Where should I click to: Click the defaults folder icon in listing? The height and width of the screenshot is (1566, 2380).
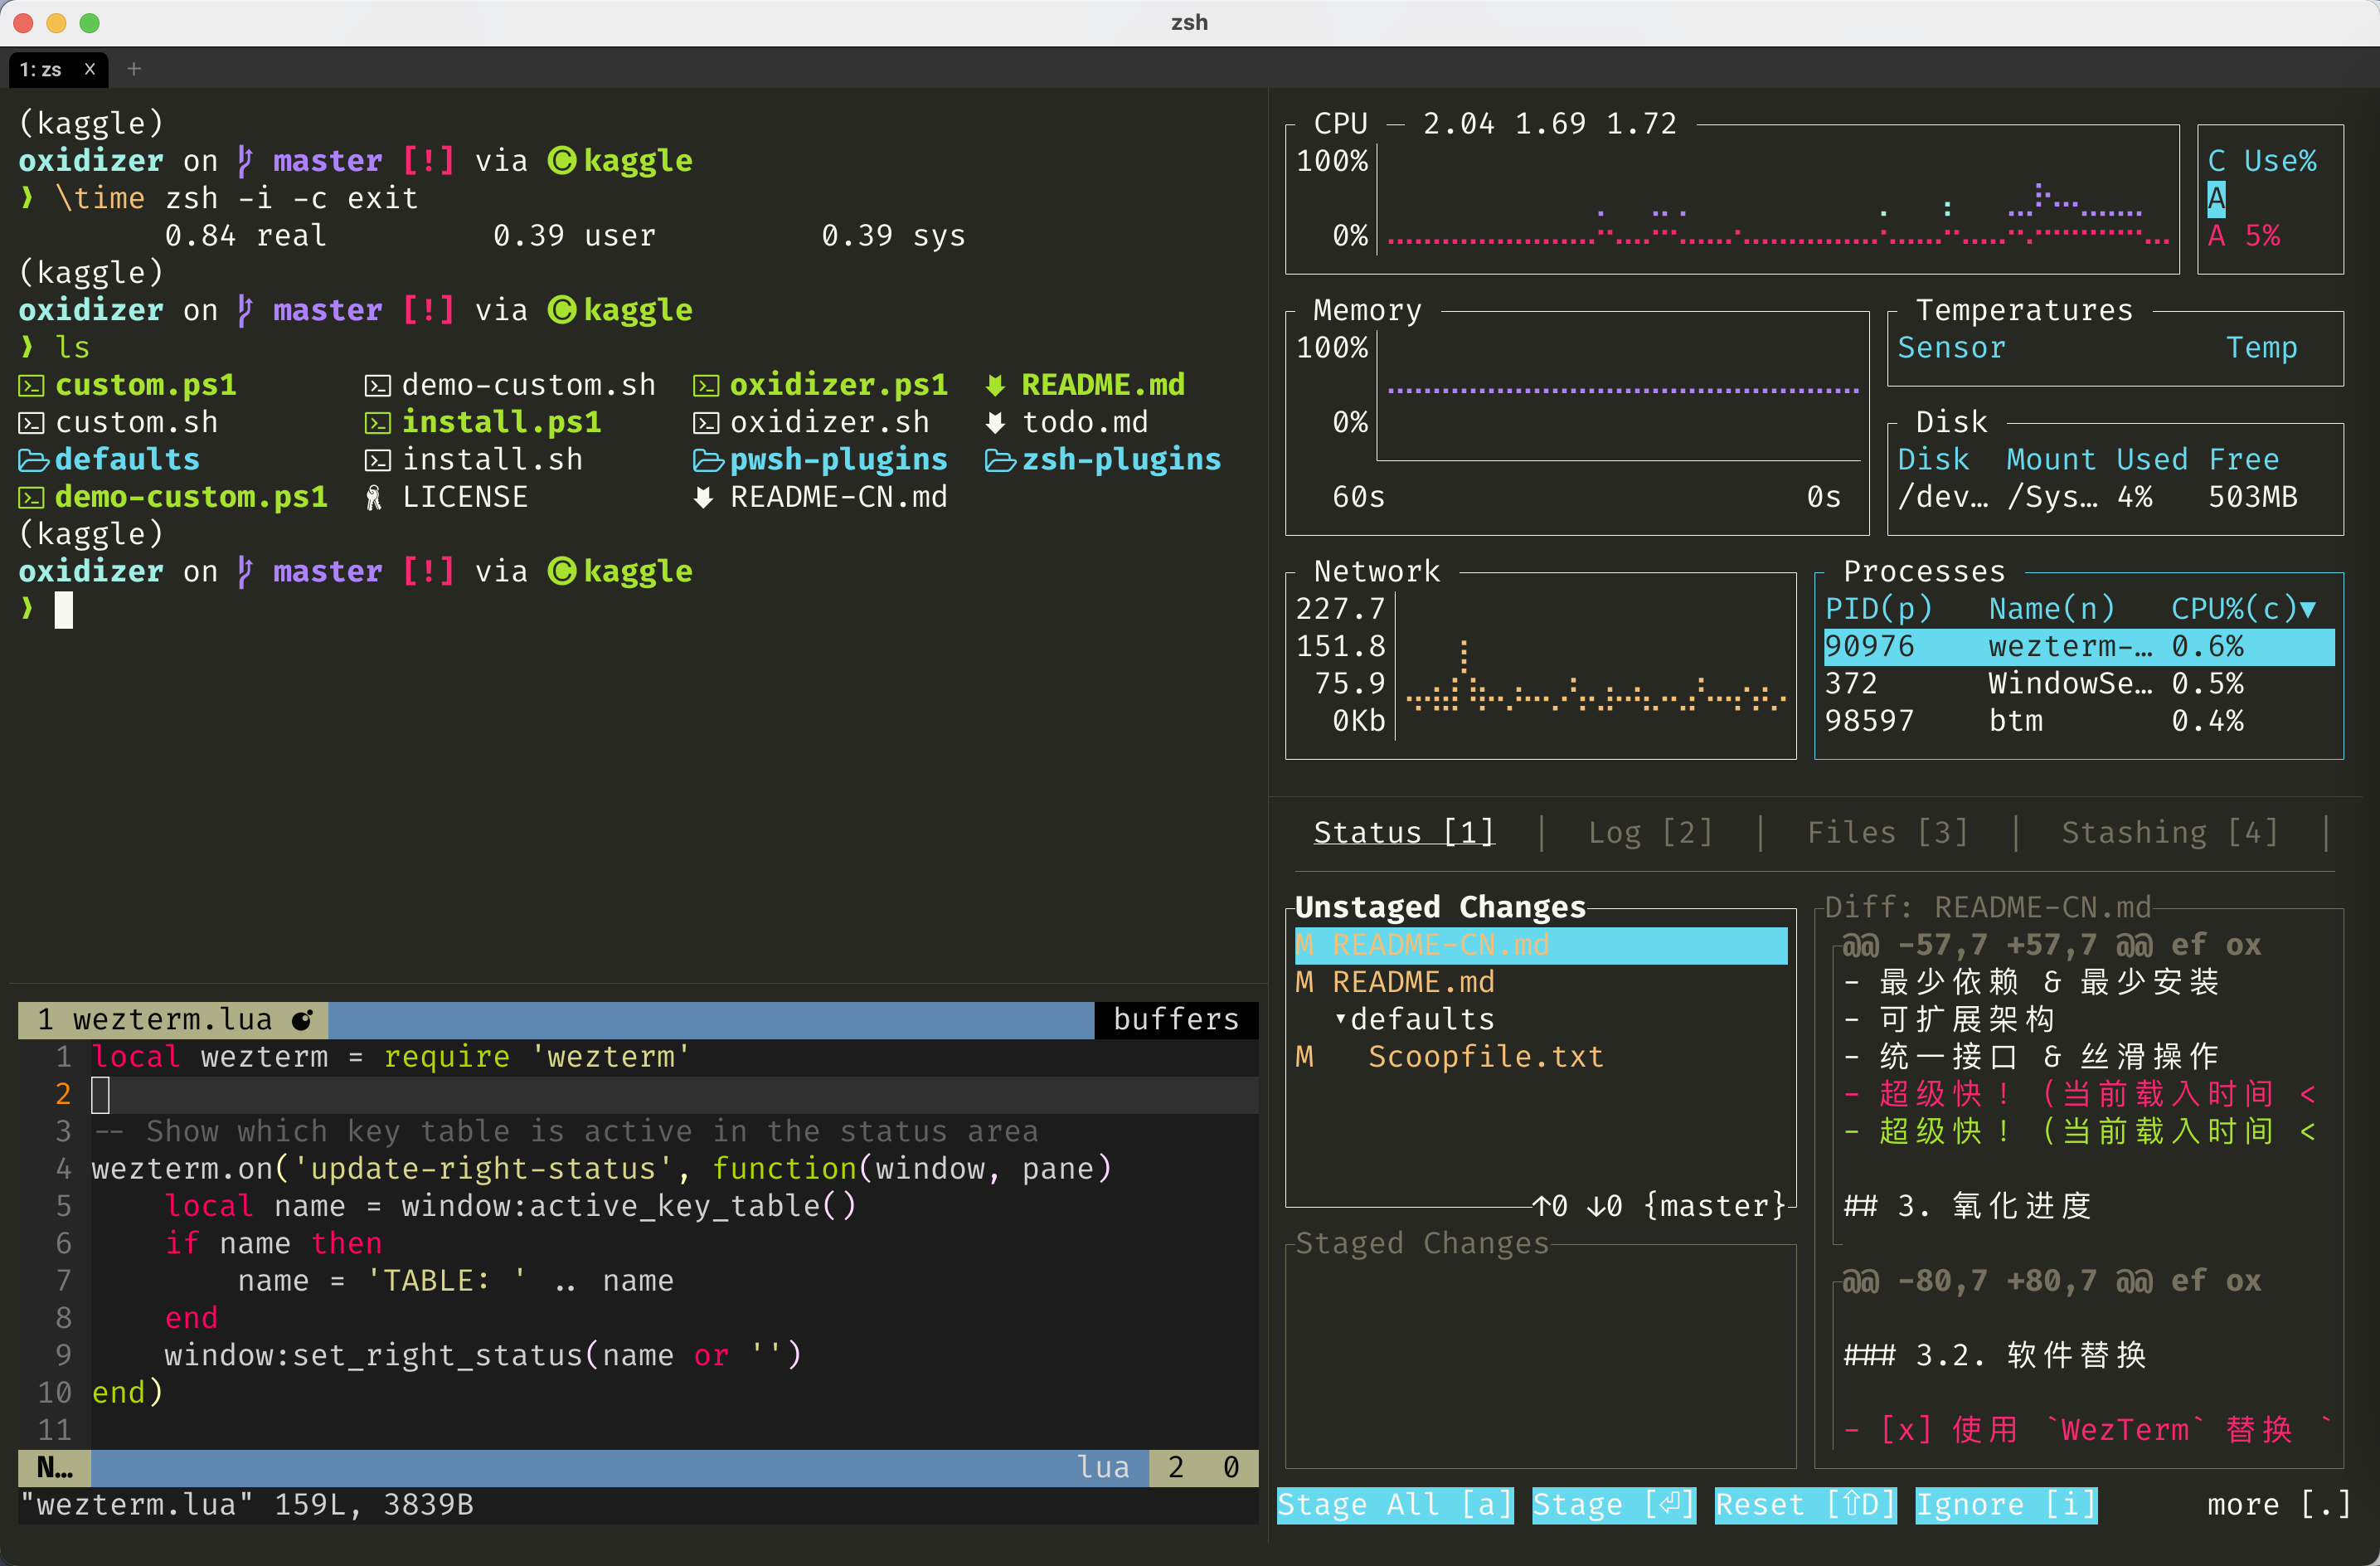tap(32, 460)
